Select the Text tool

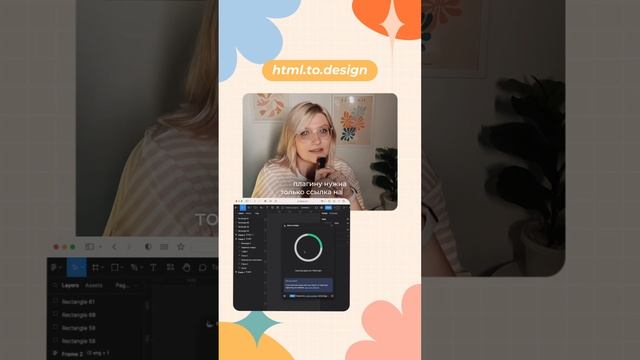coord(153,267)
